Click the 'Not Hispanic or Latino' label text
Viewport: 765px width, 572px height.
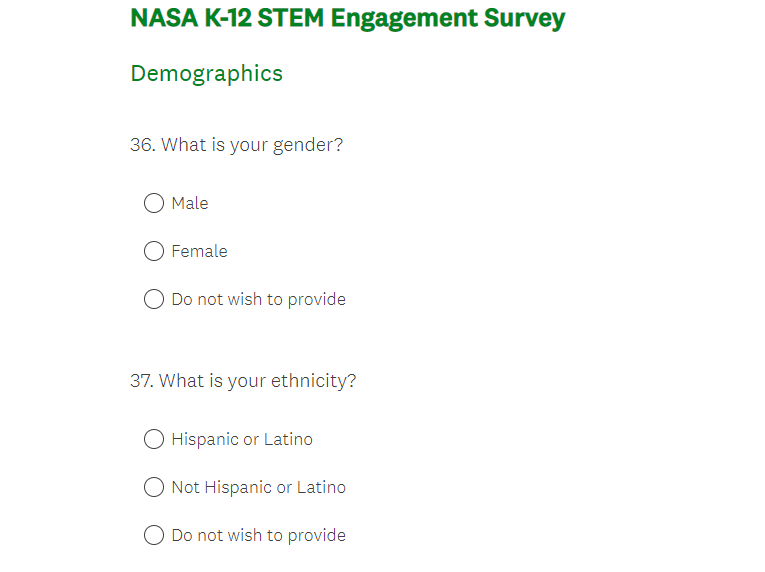[258, 487]
